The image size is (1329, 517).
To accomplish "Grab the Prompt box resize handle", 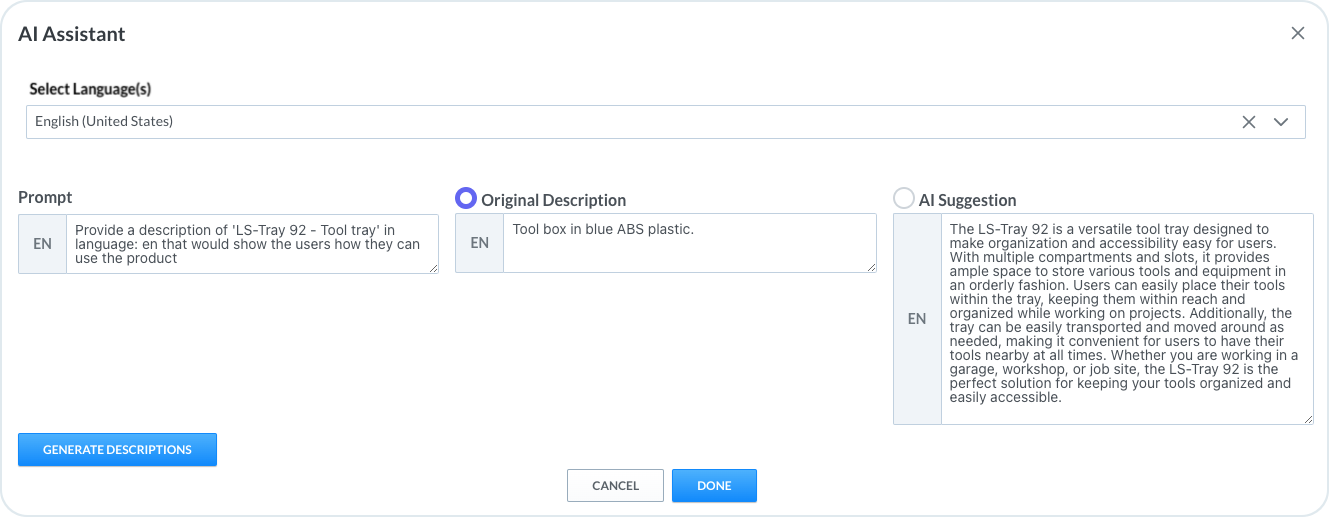I will coord(433,268).
